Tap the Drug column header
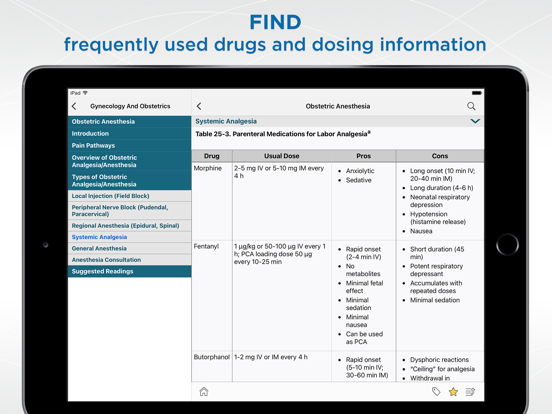Screen dimensions: 552x414 tap(212, 156)
